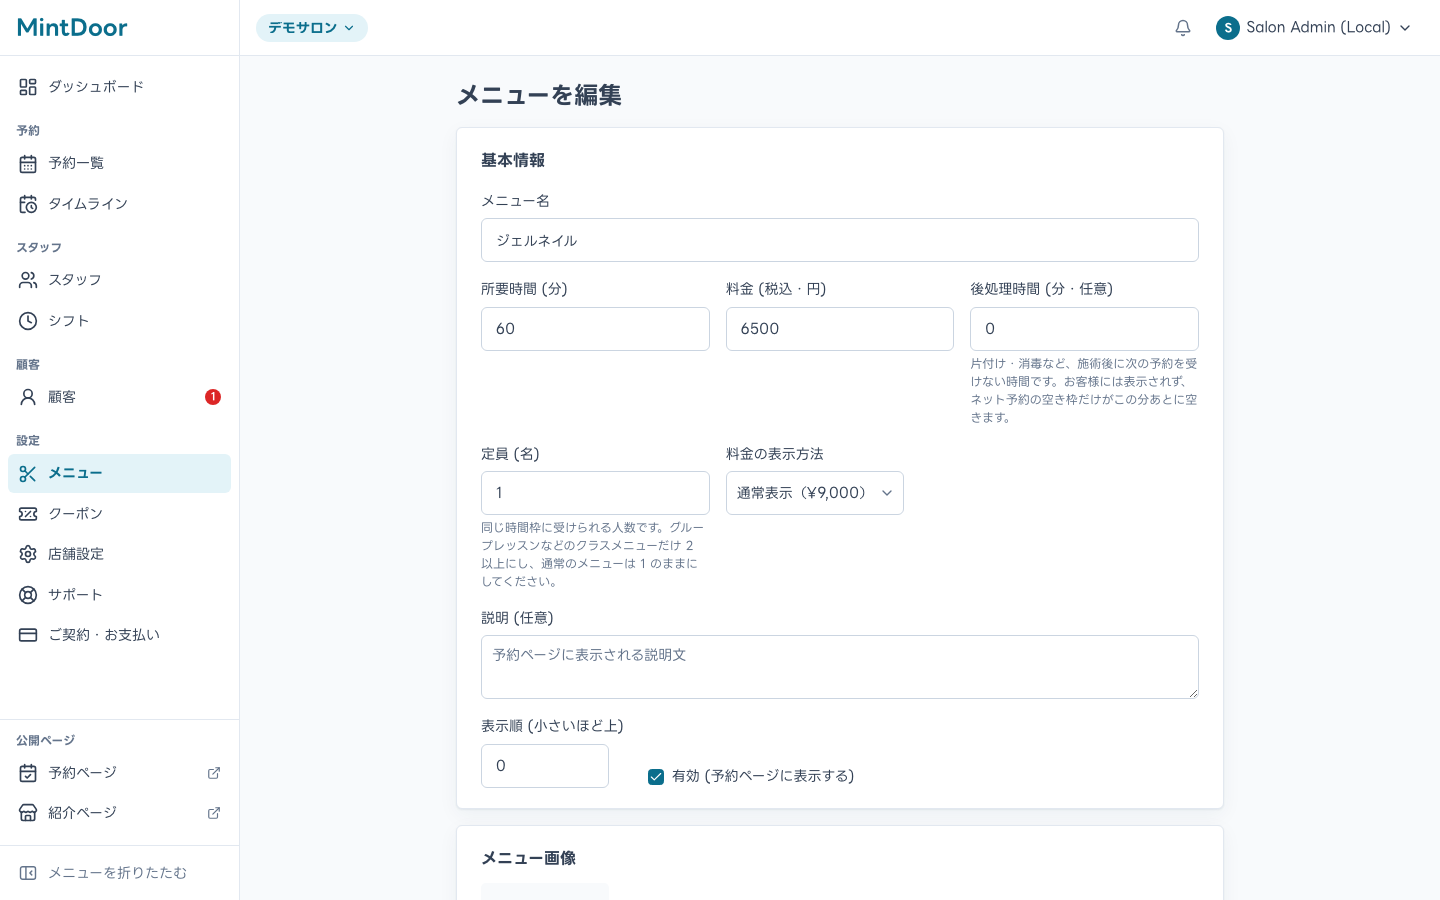1440x900 pixels.
Task: Click the メニューを編集 heading
Action: click(540, 95)
